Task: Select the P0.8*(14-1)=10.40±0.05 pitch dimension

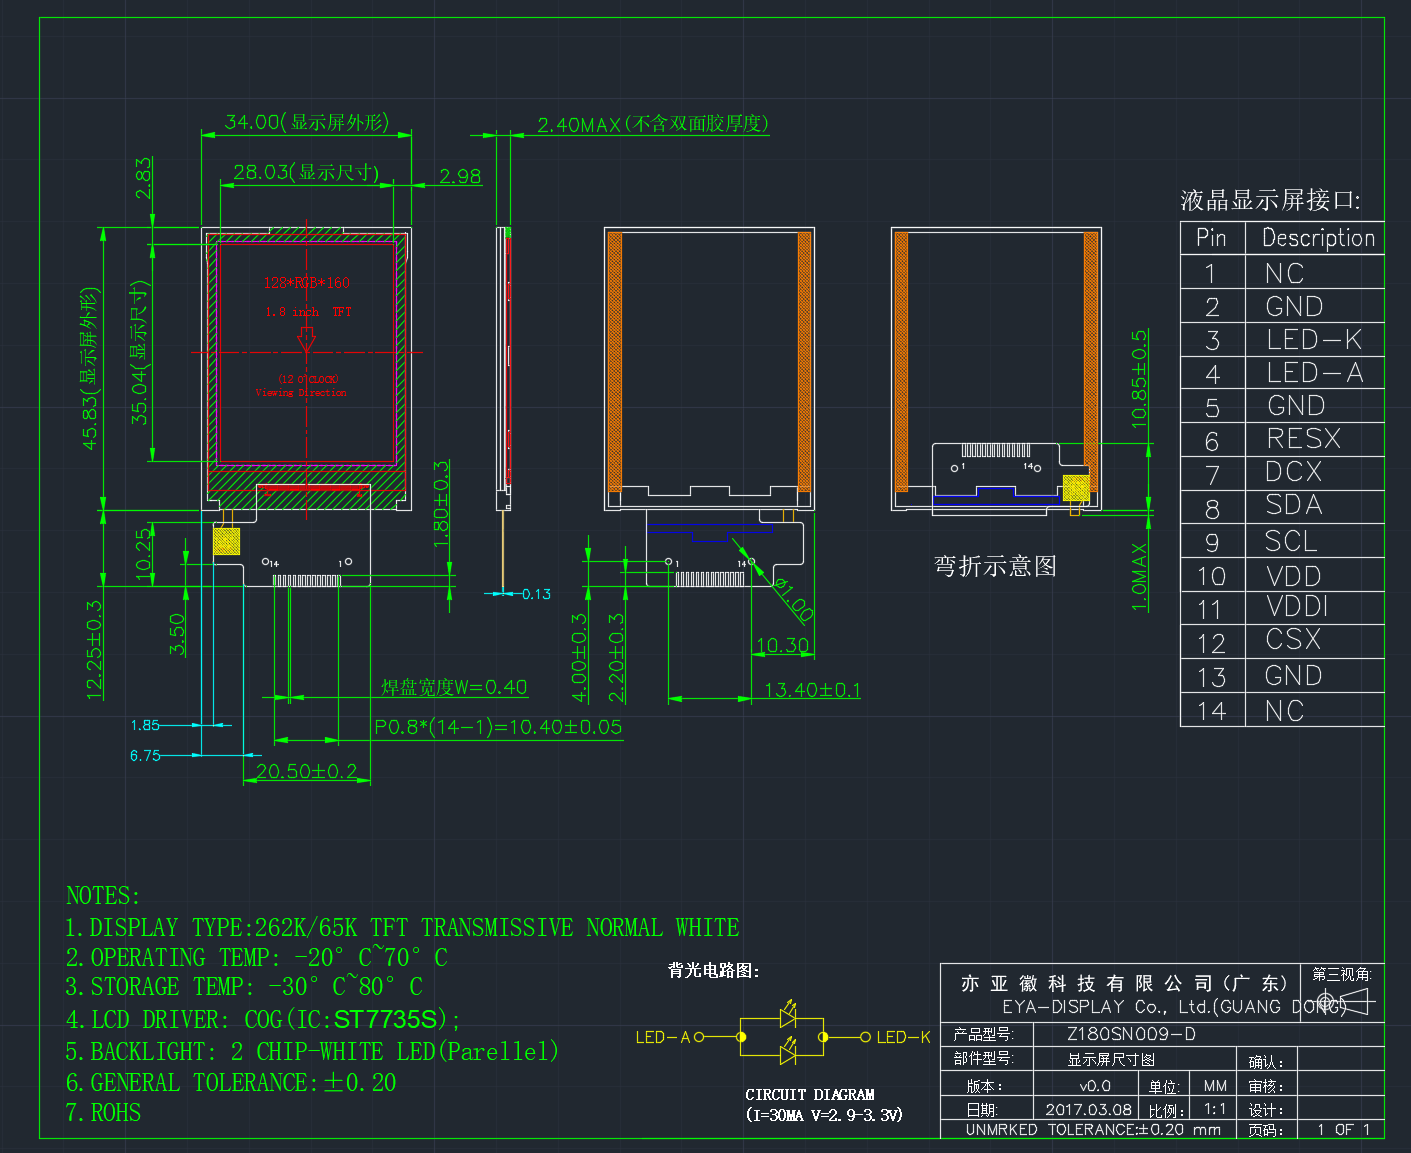Action: (498, 727)
